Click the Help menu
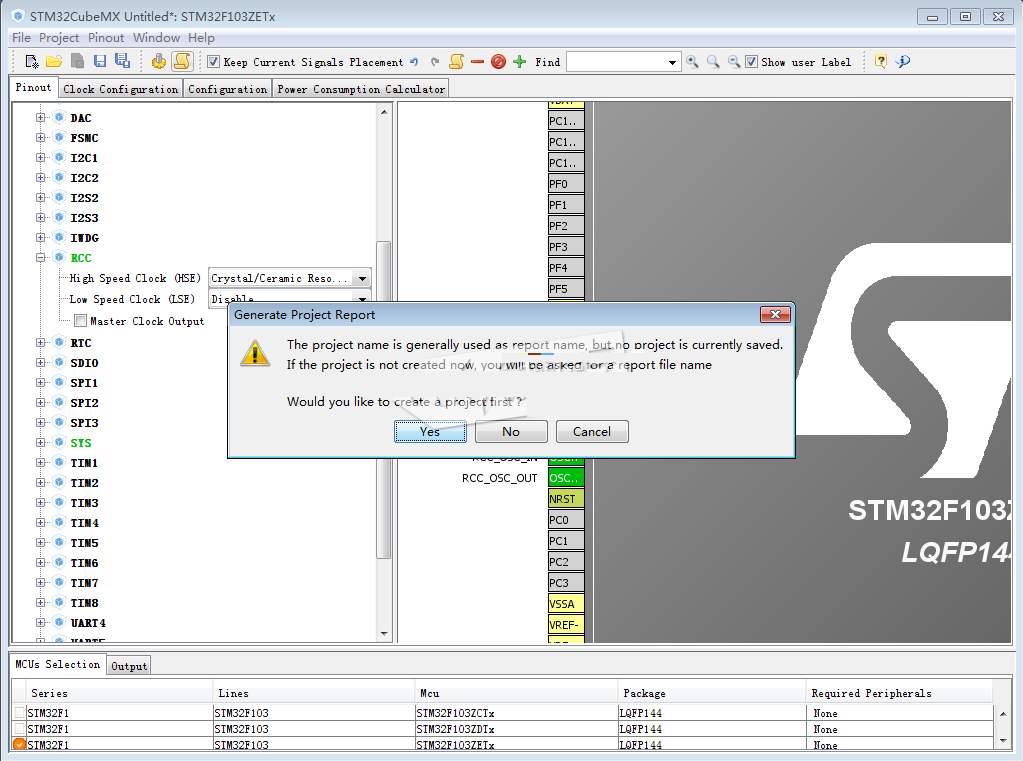Screen dimensions: 1023x761 click(x=201, y=38)
